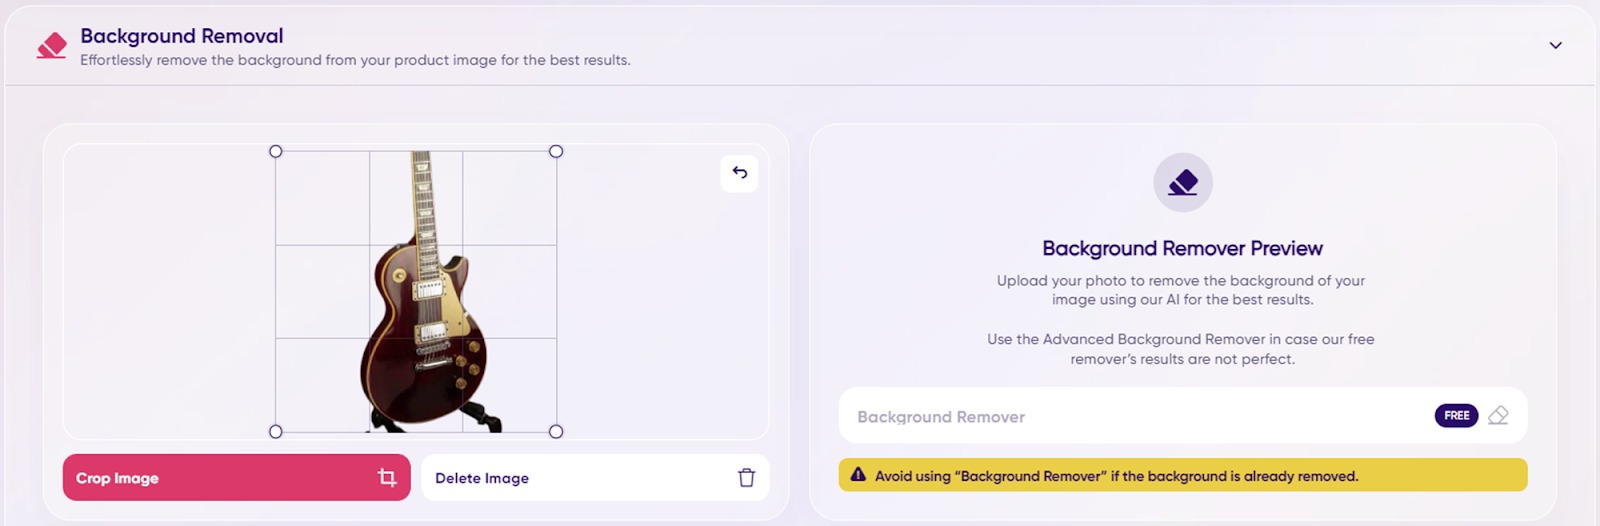Click the Background Removal section title

pos(182,36)
